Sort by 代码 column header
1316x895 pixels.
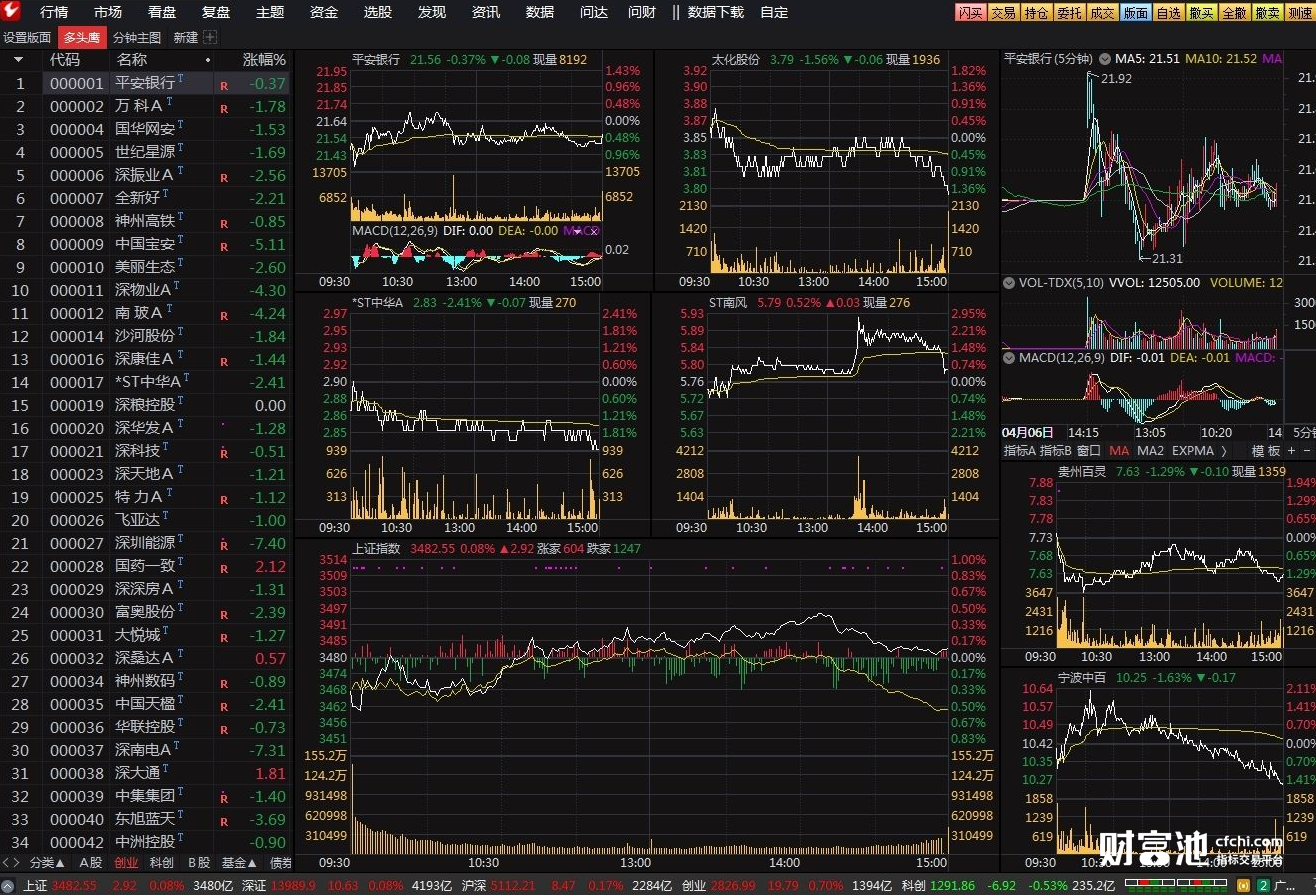pos(65,60)
